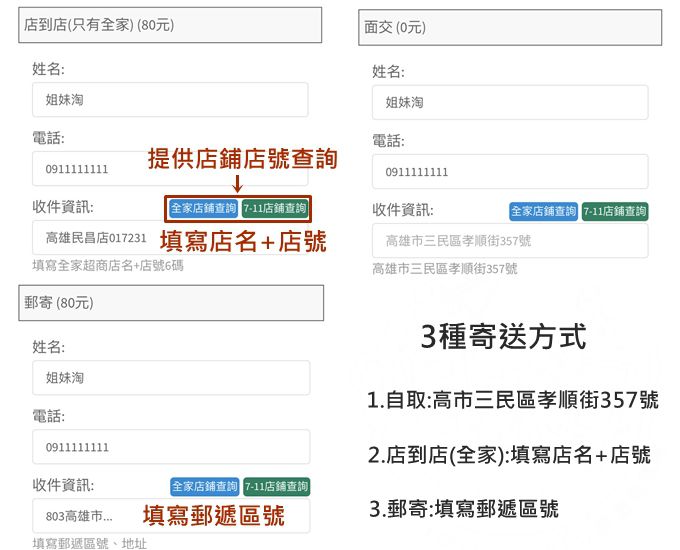This screenshot has width=680, height=550.
Task: Click the name field in the 面交 form
Action: tap(510, 102)
